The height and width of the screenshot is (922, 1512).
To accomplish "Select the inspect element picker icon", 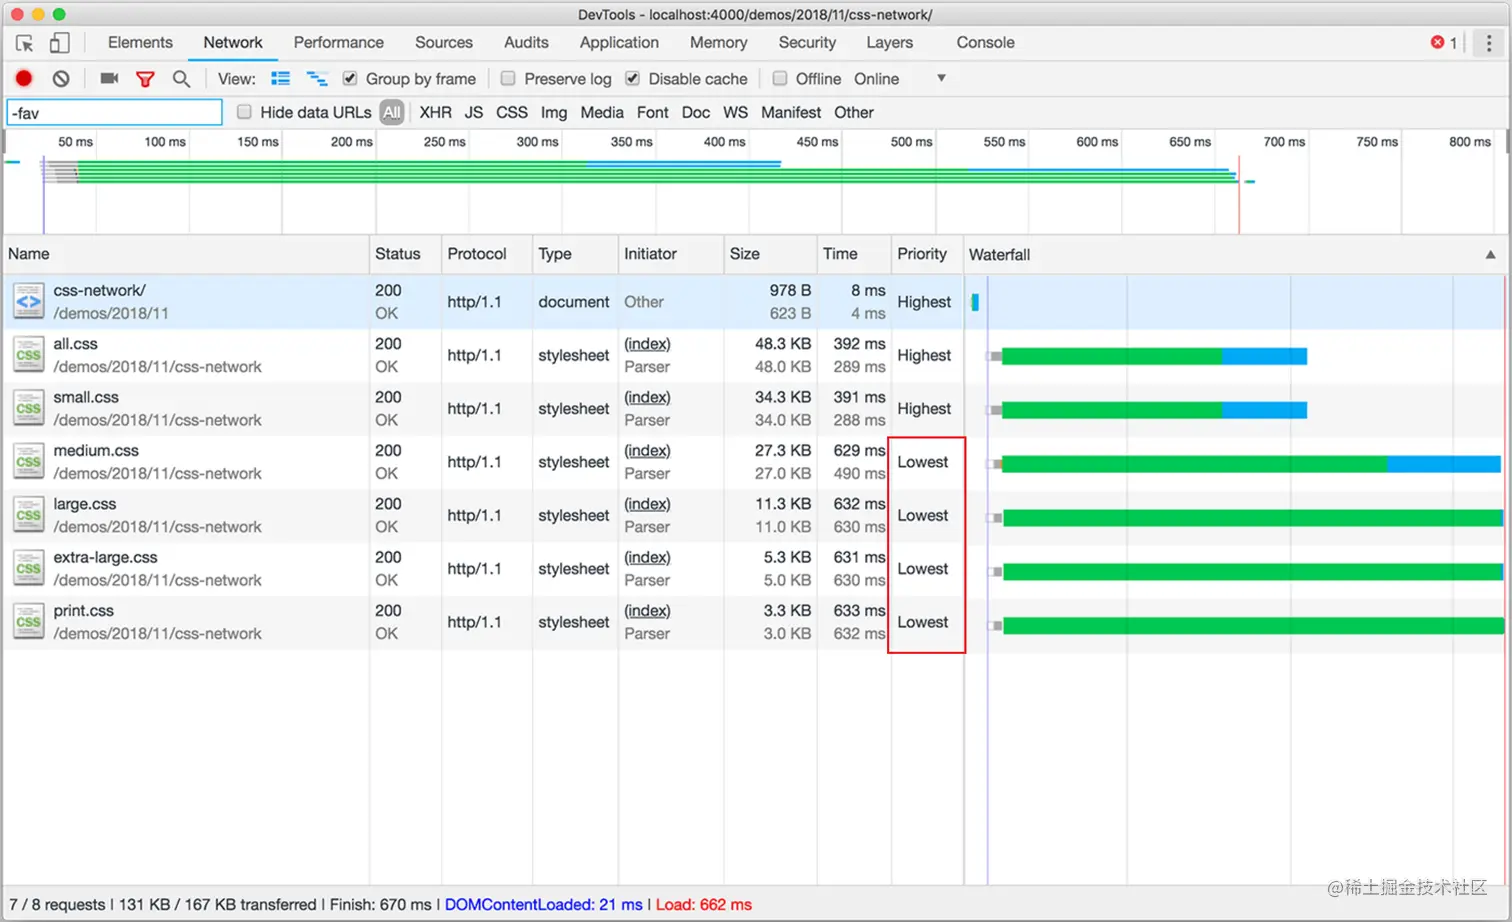I will (25, 43).
